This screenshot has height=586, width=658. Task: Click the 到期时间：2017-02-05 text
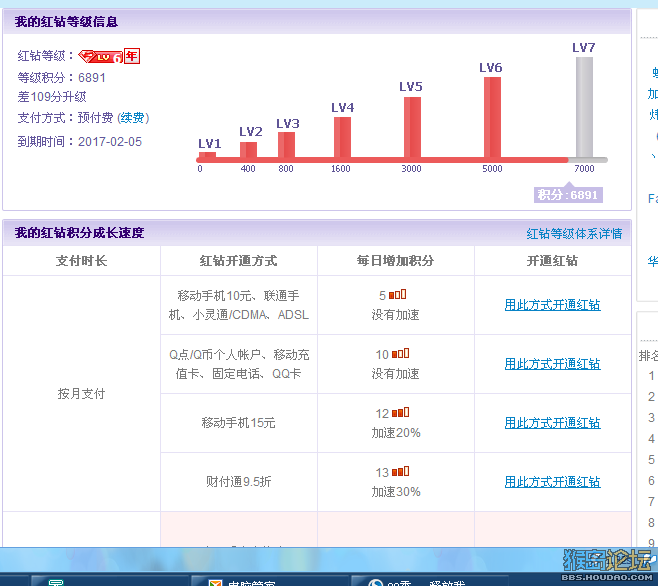[x=79, y=141]
